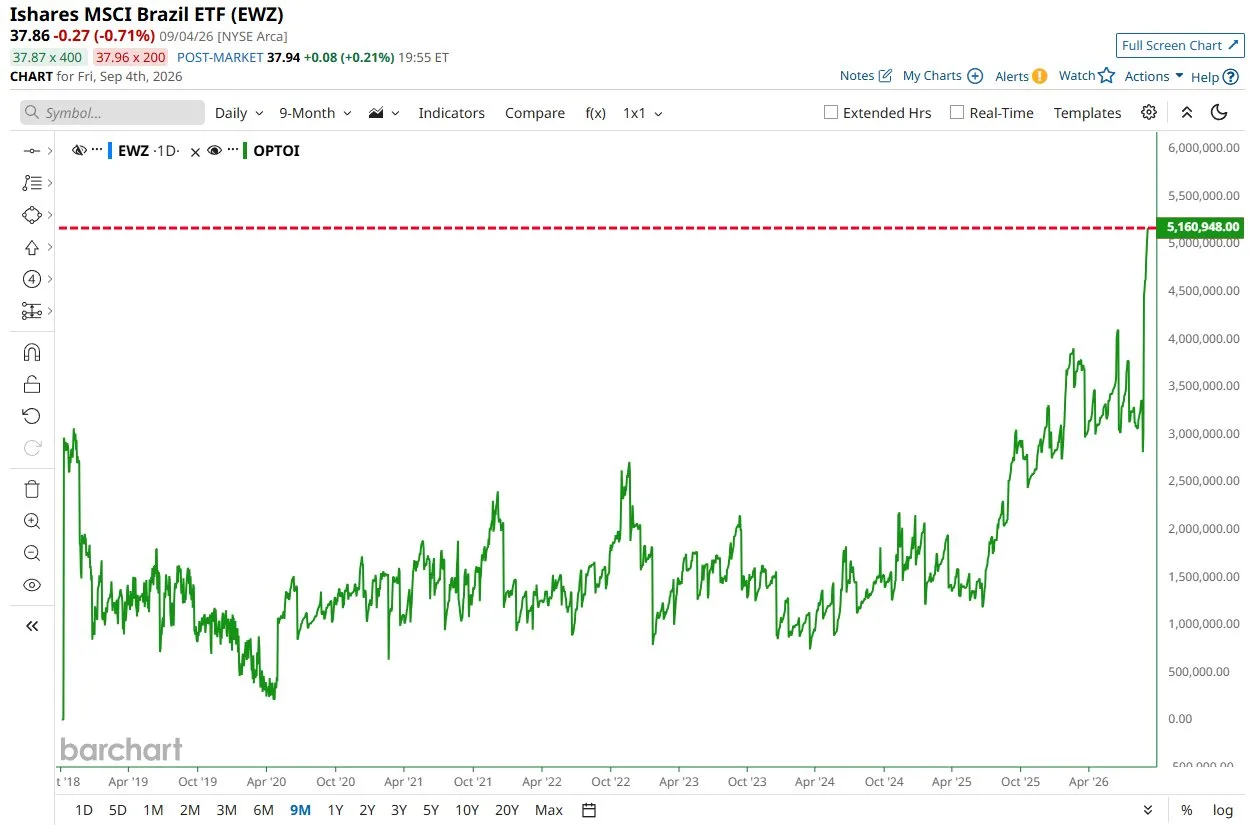
Task: Expand the trend line tool submenu arrow
Action: coord(50,151)
